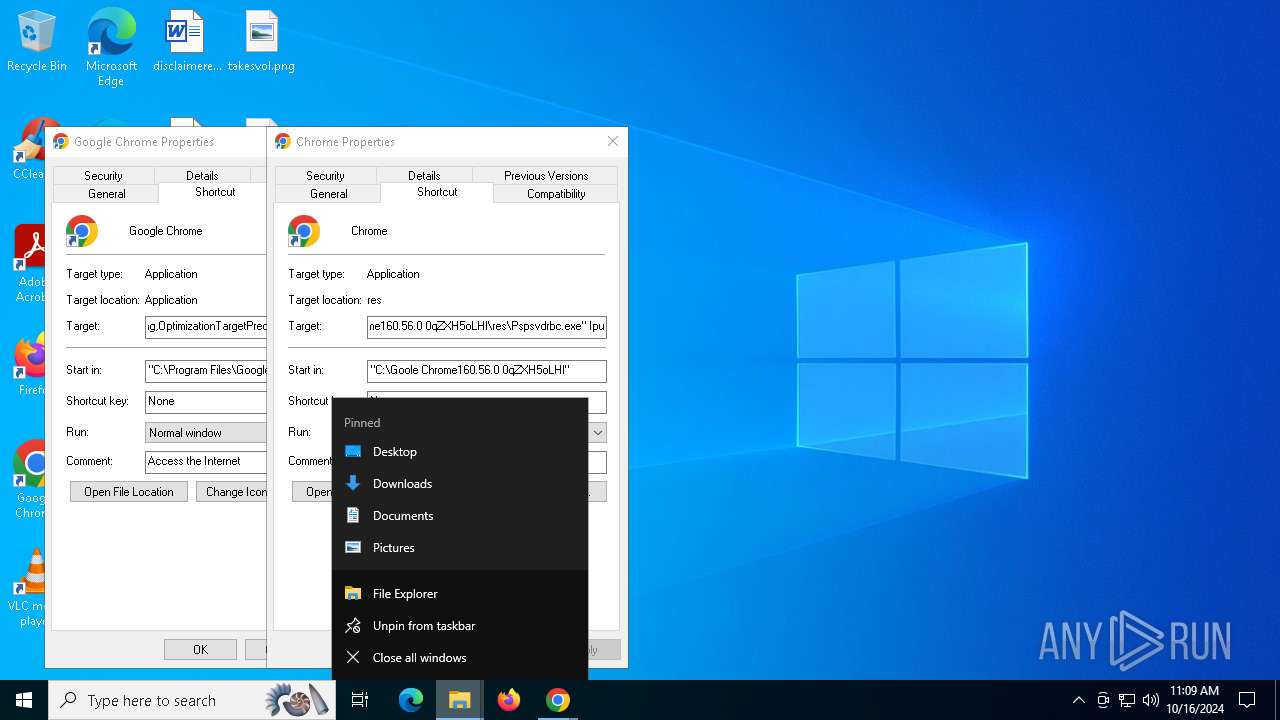Screen dimensions: 1280x720
Task: Open network status tray icon
Action: [x=1127, y=700]
